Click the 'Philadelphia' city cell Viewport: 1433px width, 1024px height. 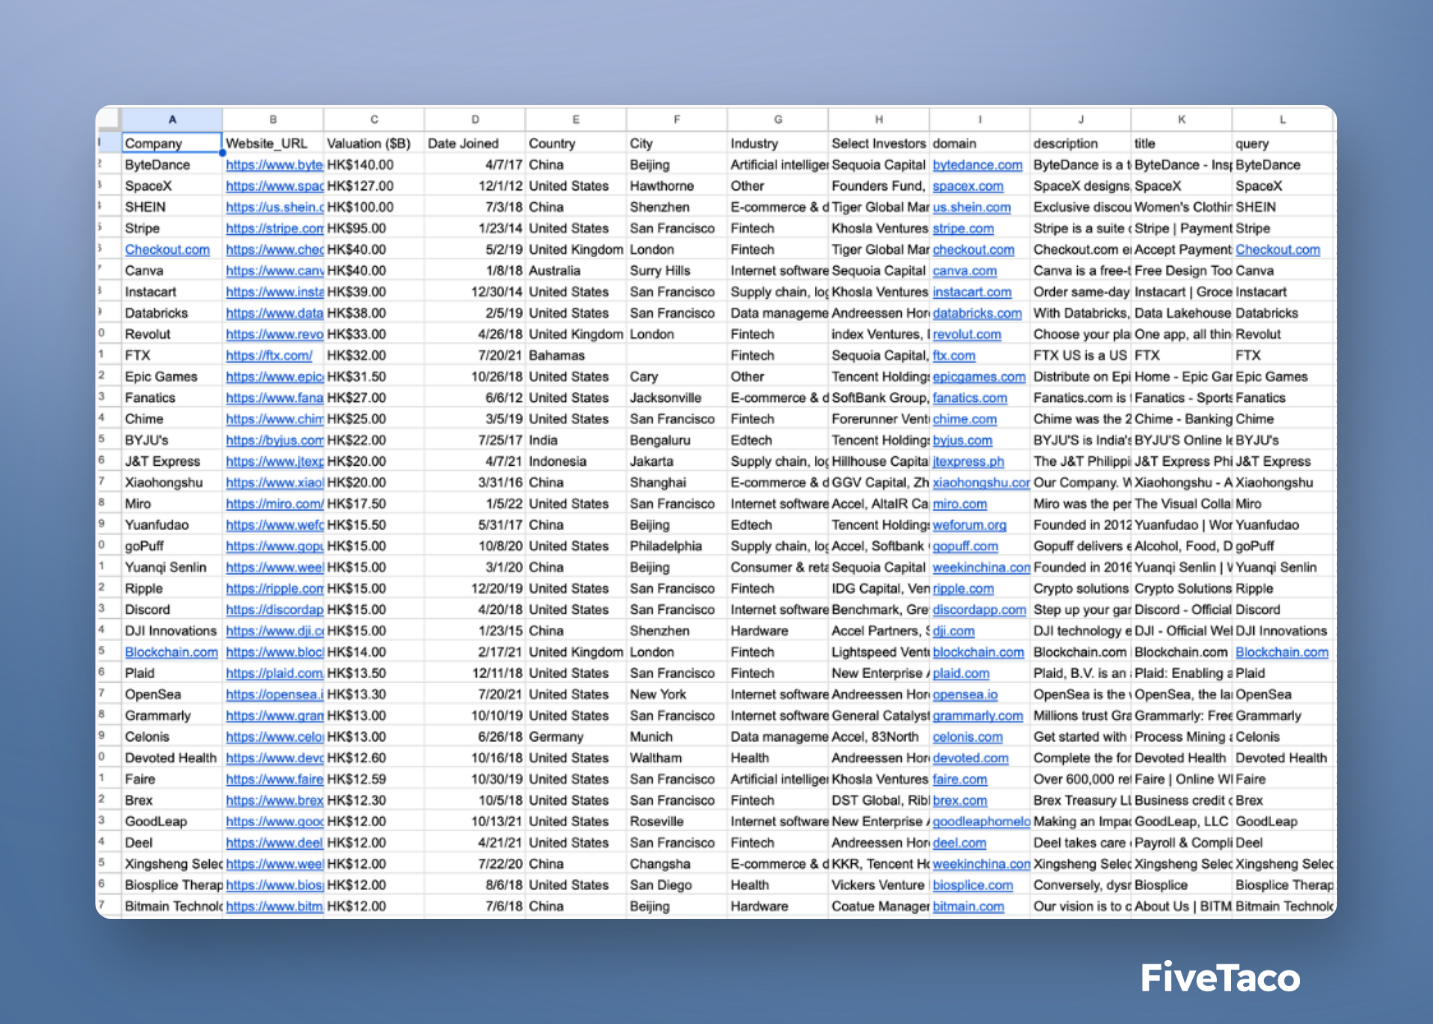677,546
